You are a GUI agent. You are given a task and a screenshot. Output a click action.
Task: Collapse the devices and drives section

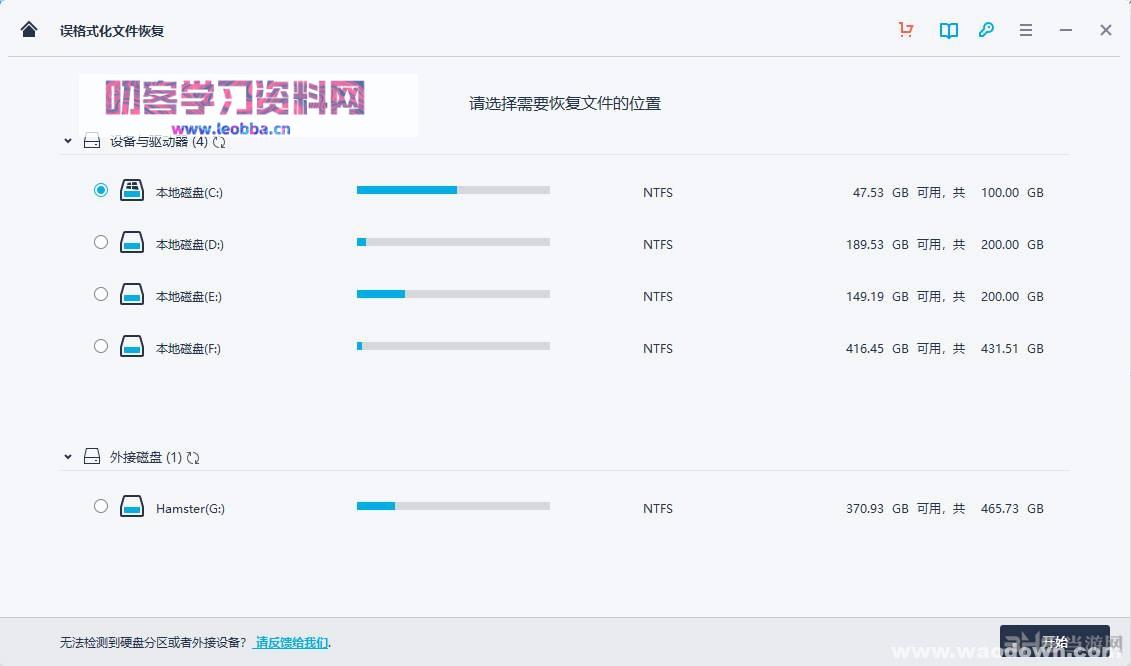[x=68, y=142]
